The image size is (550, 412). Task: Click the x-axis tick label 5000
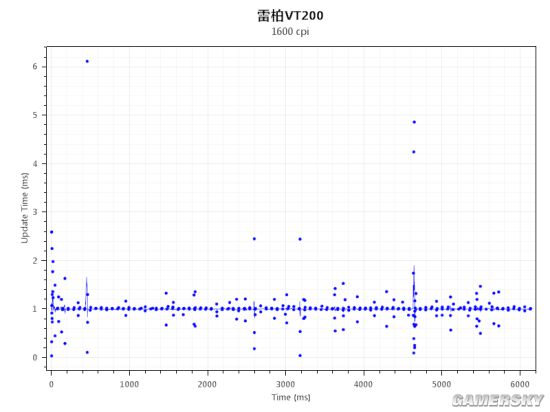click(441, 384)
